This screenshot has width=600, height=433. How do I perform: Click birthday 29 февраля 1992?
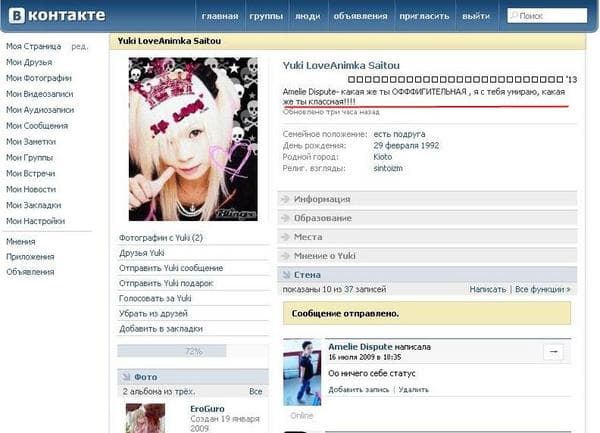tap(406, 145)
